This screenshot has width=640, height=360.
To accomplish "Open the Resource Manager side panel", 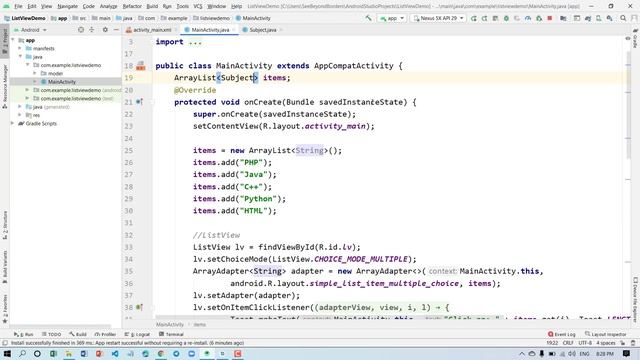I will [x=5, y=87].
